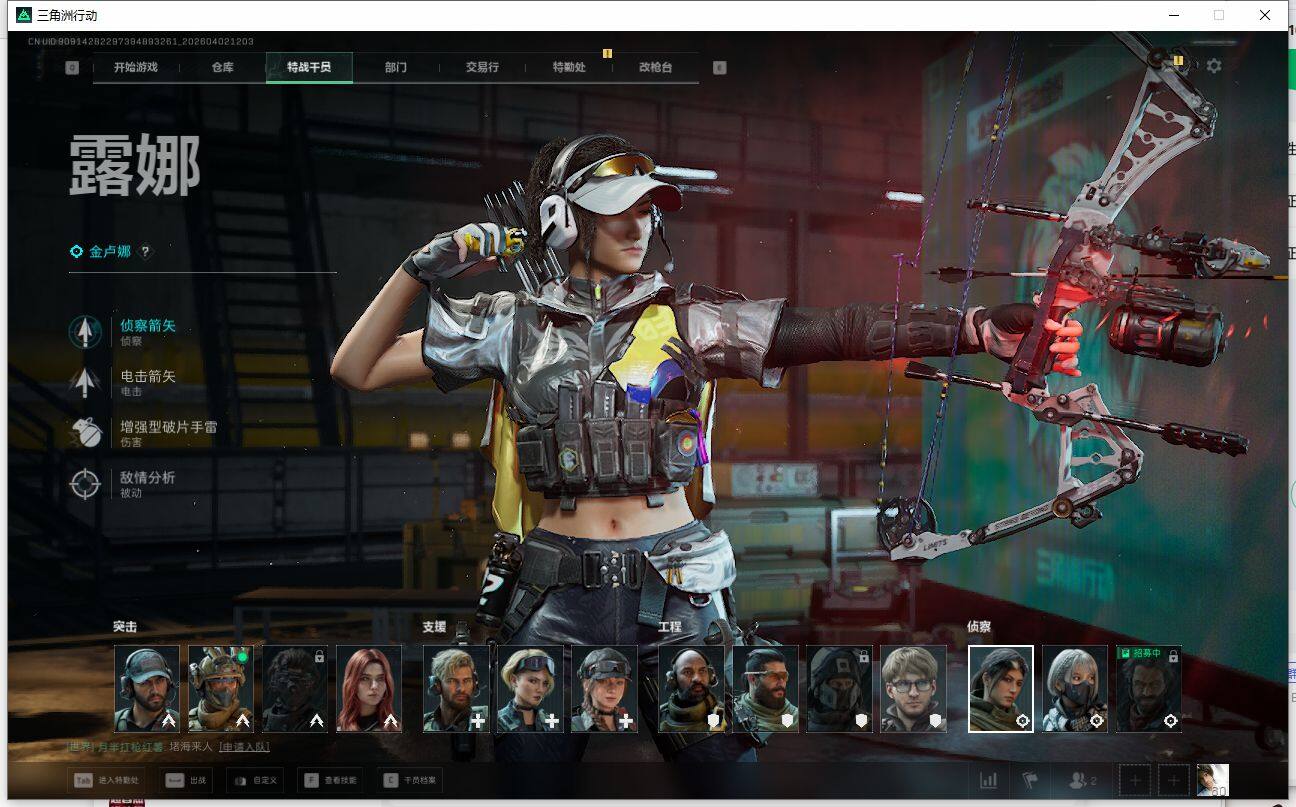Click the E next-tab key icon

point(718,68)
